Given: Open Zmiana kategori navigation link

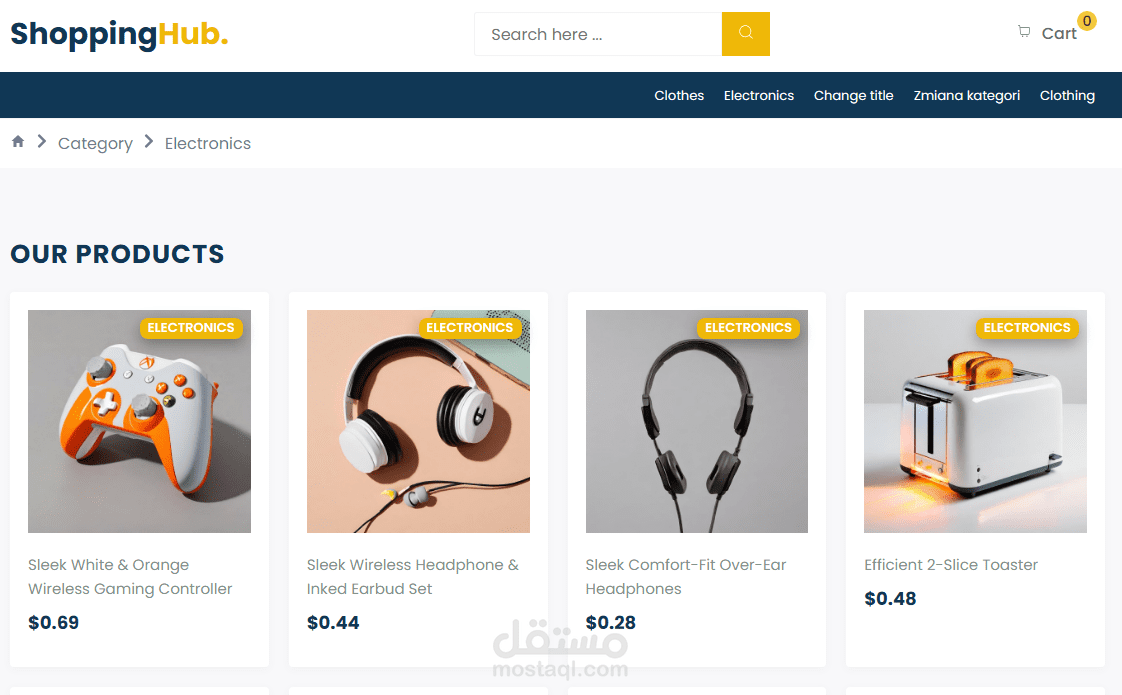Looking at the screenshot, I should (967, 95).
